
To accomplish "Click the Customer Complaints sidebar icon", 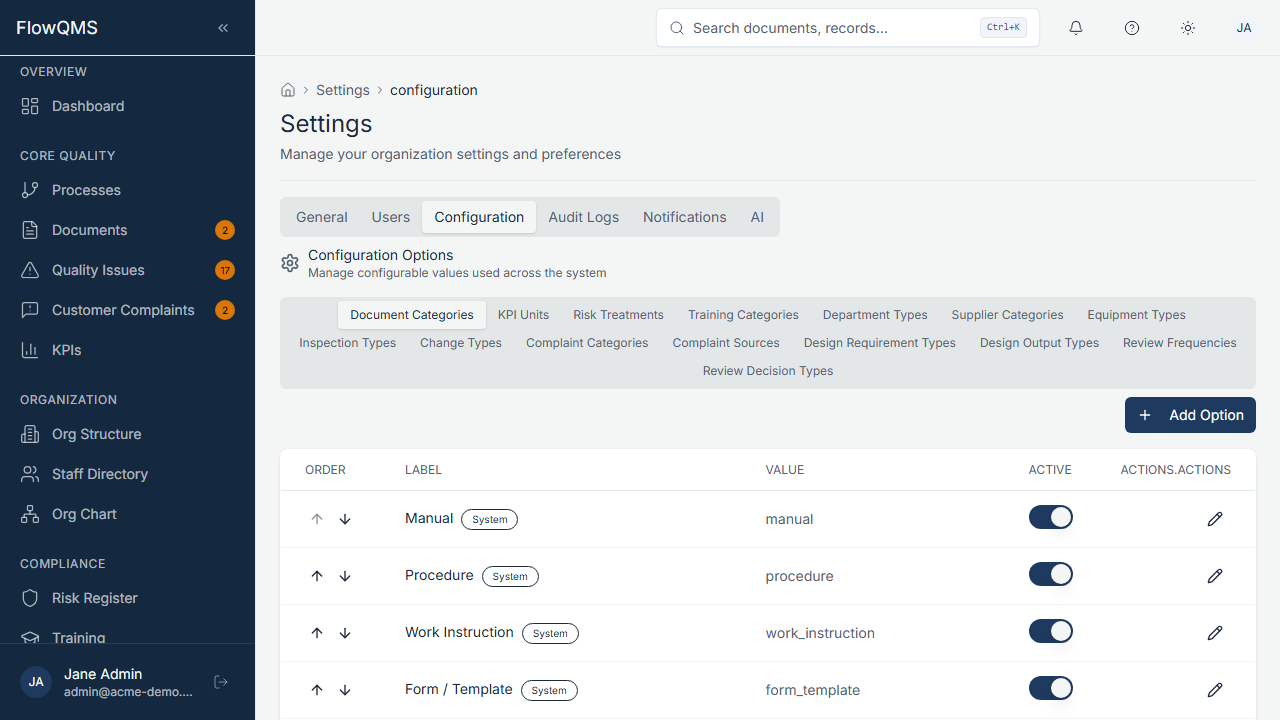I will coord(30,310).
